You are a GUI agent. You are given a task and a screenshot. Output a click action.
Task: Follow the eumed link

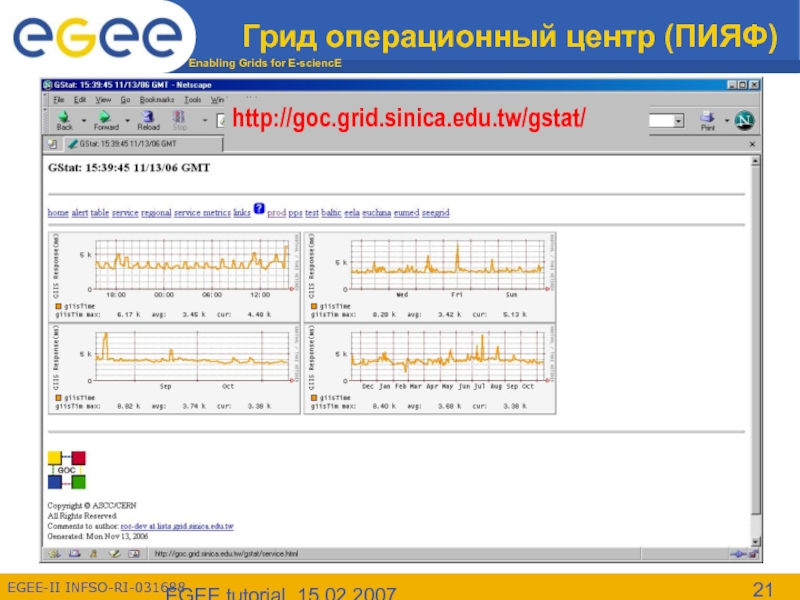pos(407,213)
